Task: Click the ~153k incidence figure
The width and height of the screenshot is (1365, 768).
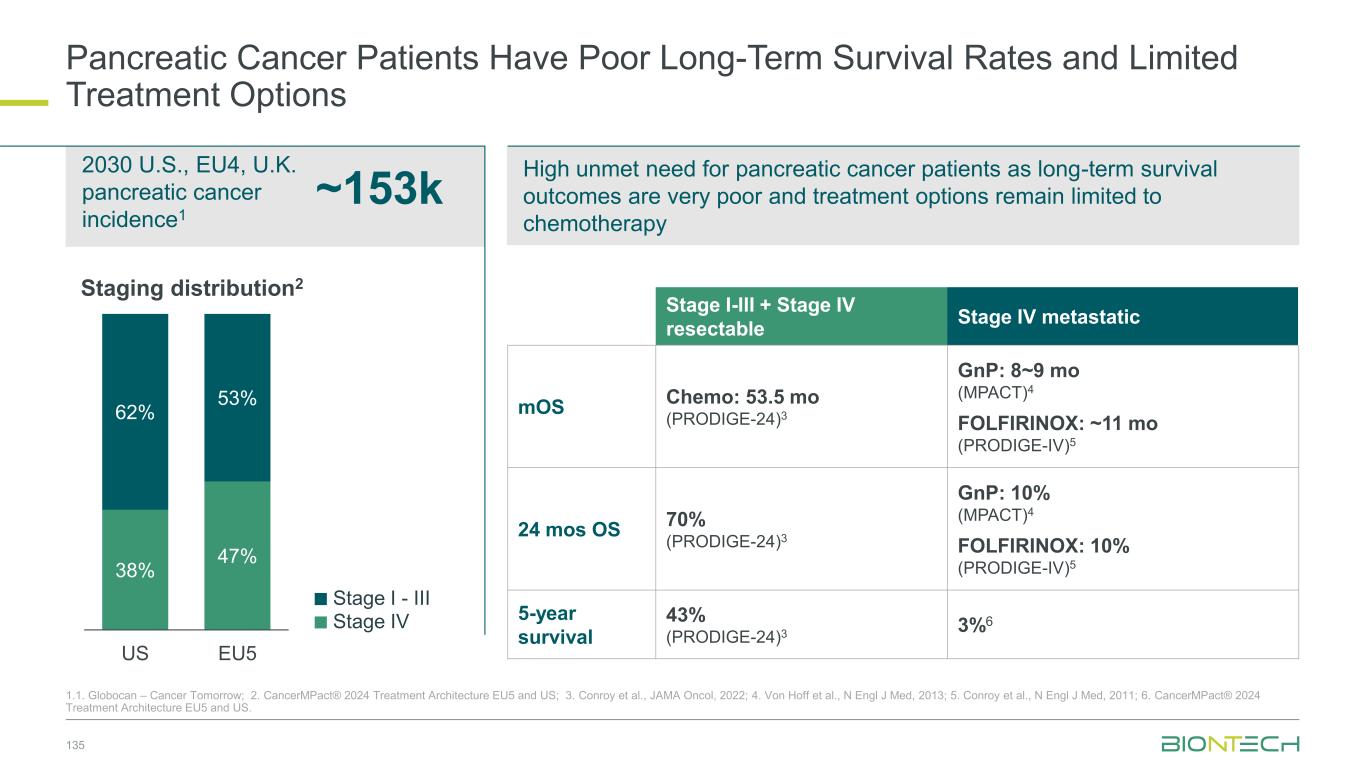Action: (x=379, y=191)
